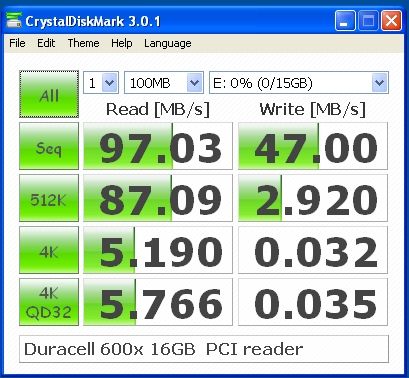Open the Edit menu
The height and width of the screenshot is (378, 409).
click(46, 43)
